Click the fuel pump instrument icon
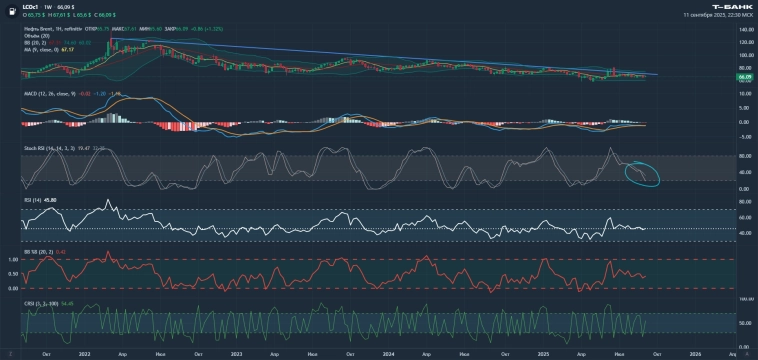The height and width of the screenshot is (360, 758). pyautogui.click(x=11, y=11)
